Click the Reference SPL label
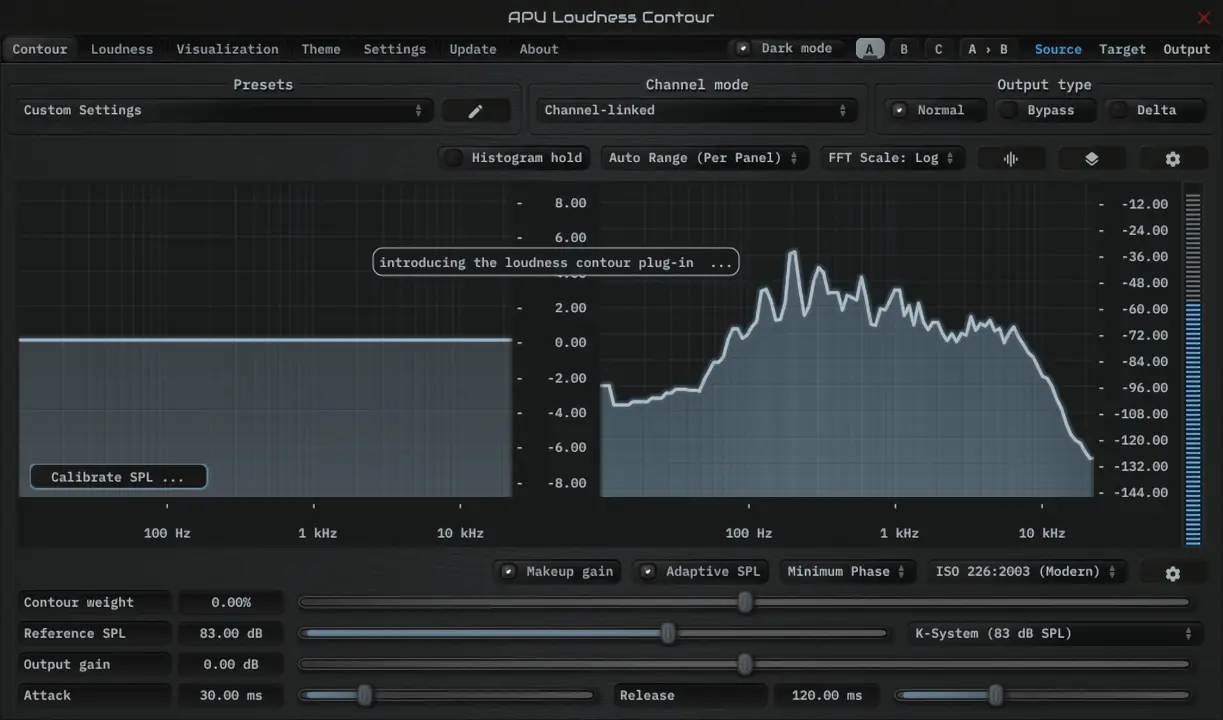 point(95,634)
